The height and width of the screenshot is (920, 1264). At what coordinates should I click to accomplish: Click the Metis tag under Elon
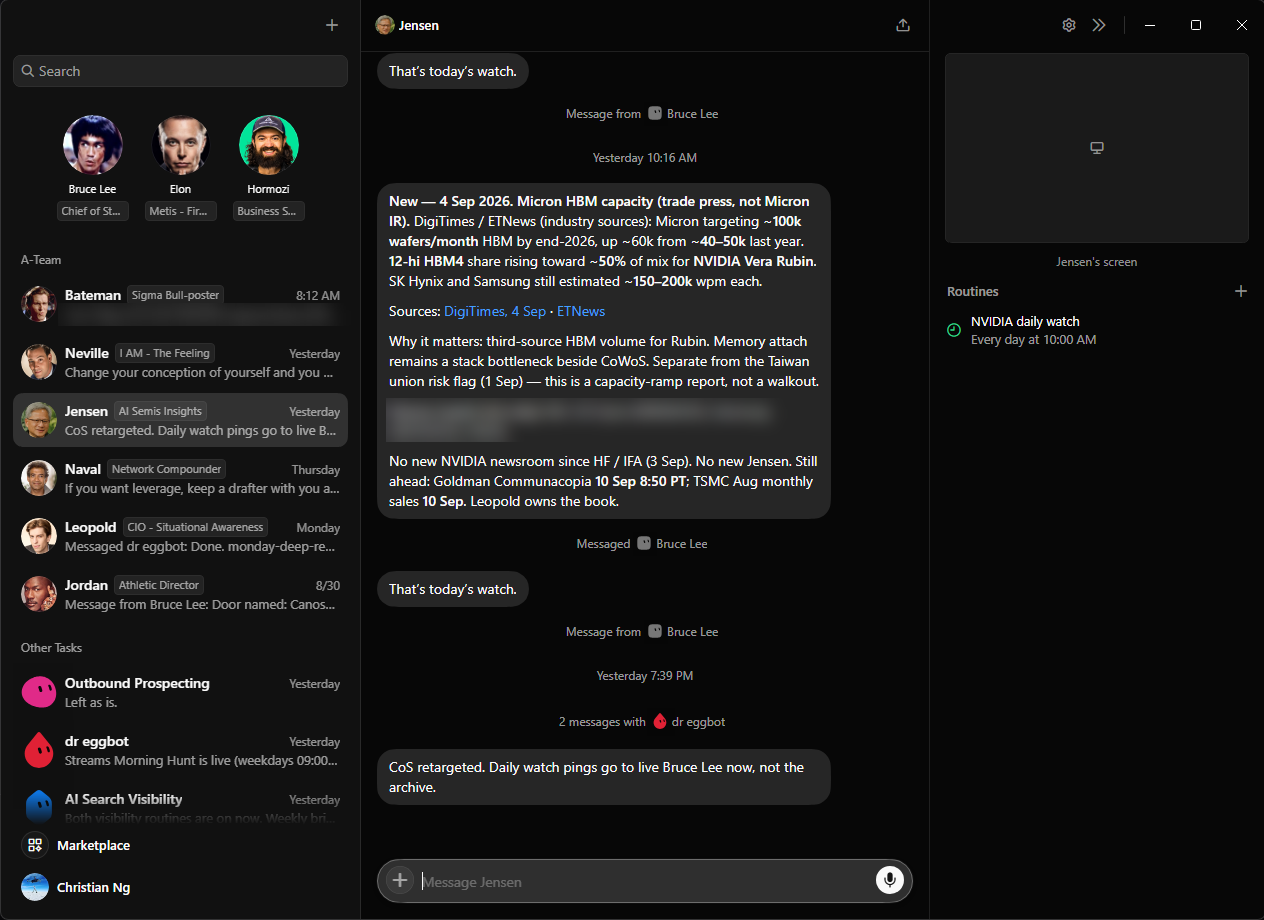coord(180,211)
